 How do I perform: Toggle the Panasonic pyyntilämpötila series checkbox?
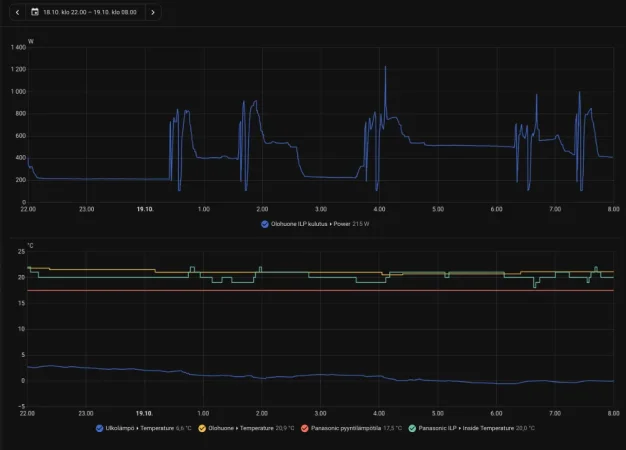pos(305,428)
